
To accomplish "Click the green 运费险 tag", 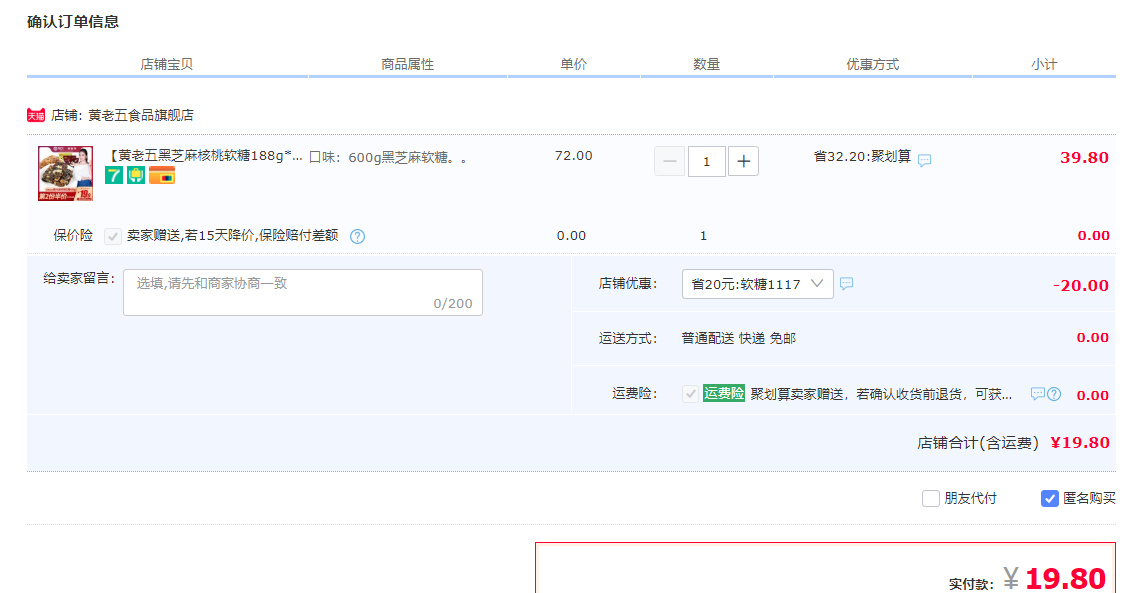I will pyautogui.click(x=724, y=393).
